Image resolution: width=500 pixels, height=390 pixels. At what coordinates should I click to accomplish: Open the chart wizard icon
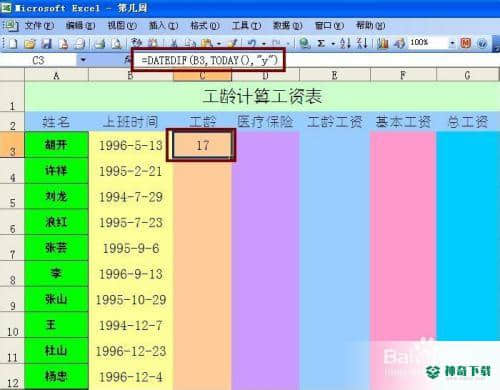(383, 43)
